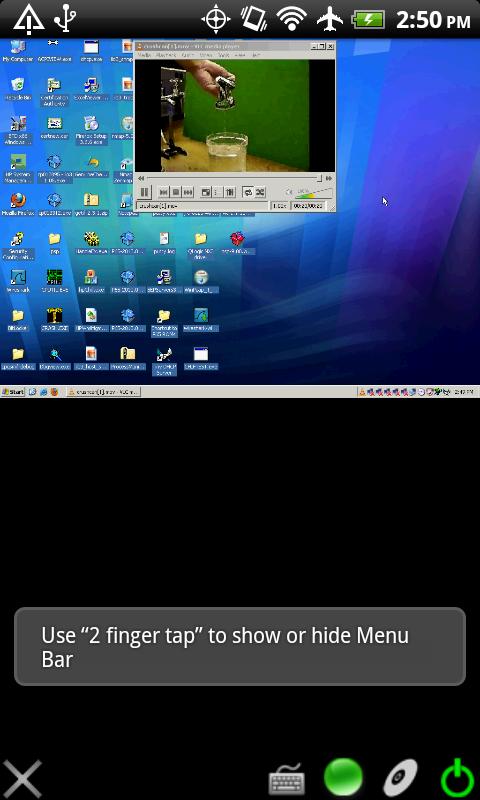Click the VLC seek bar
480x800 pixels.
point(234,178)
